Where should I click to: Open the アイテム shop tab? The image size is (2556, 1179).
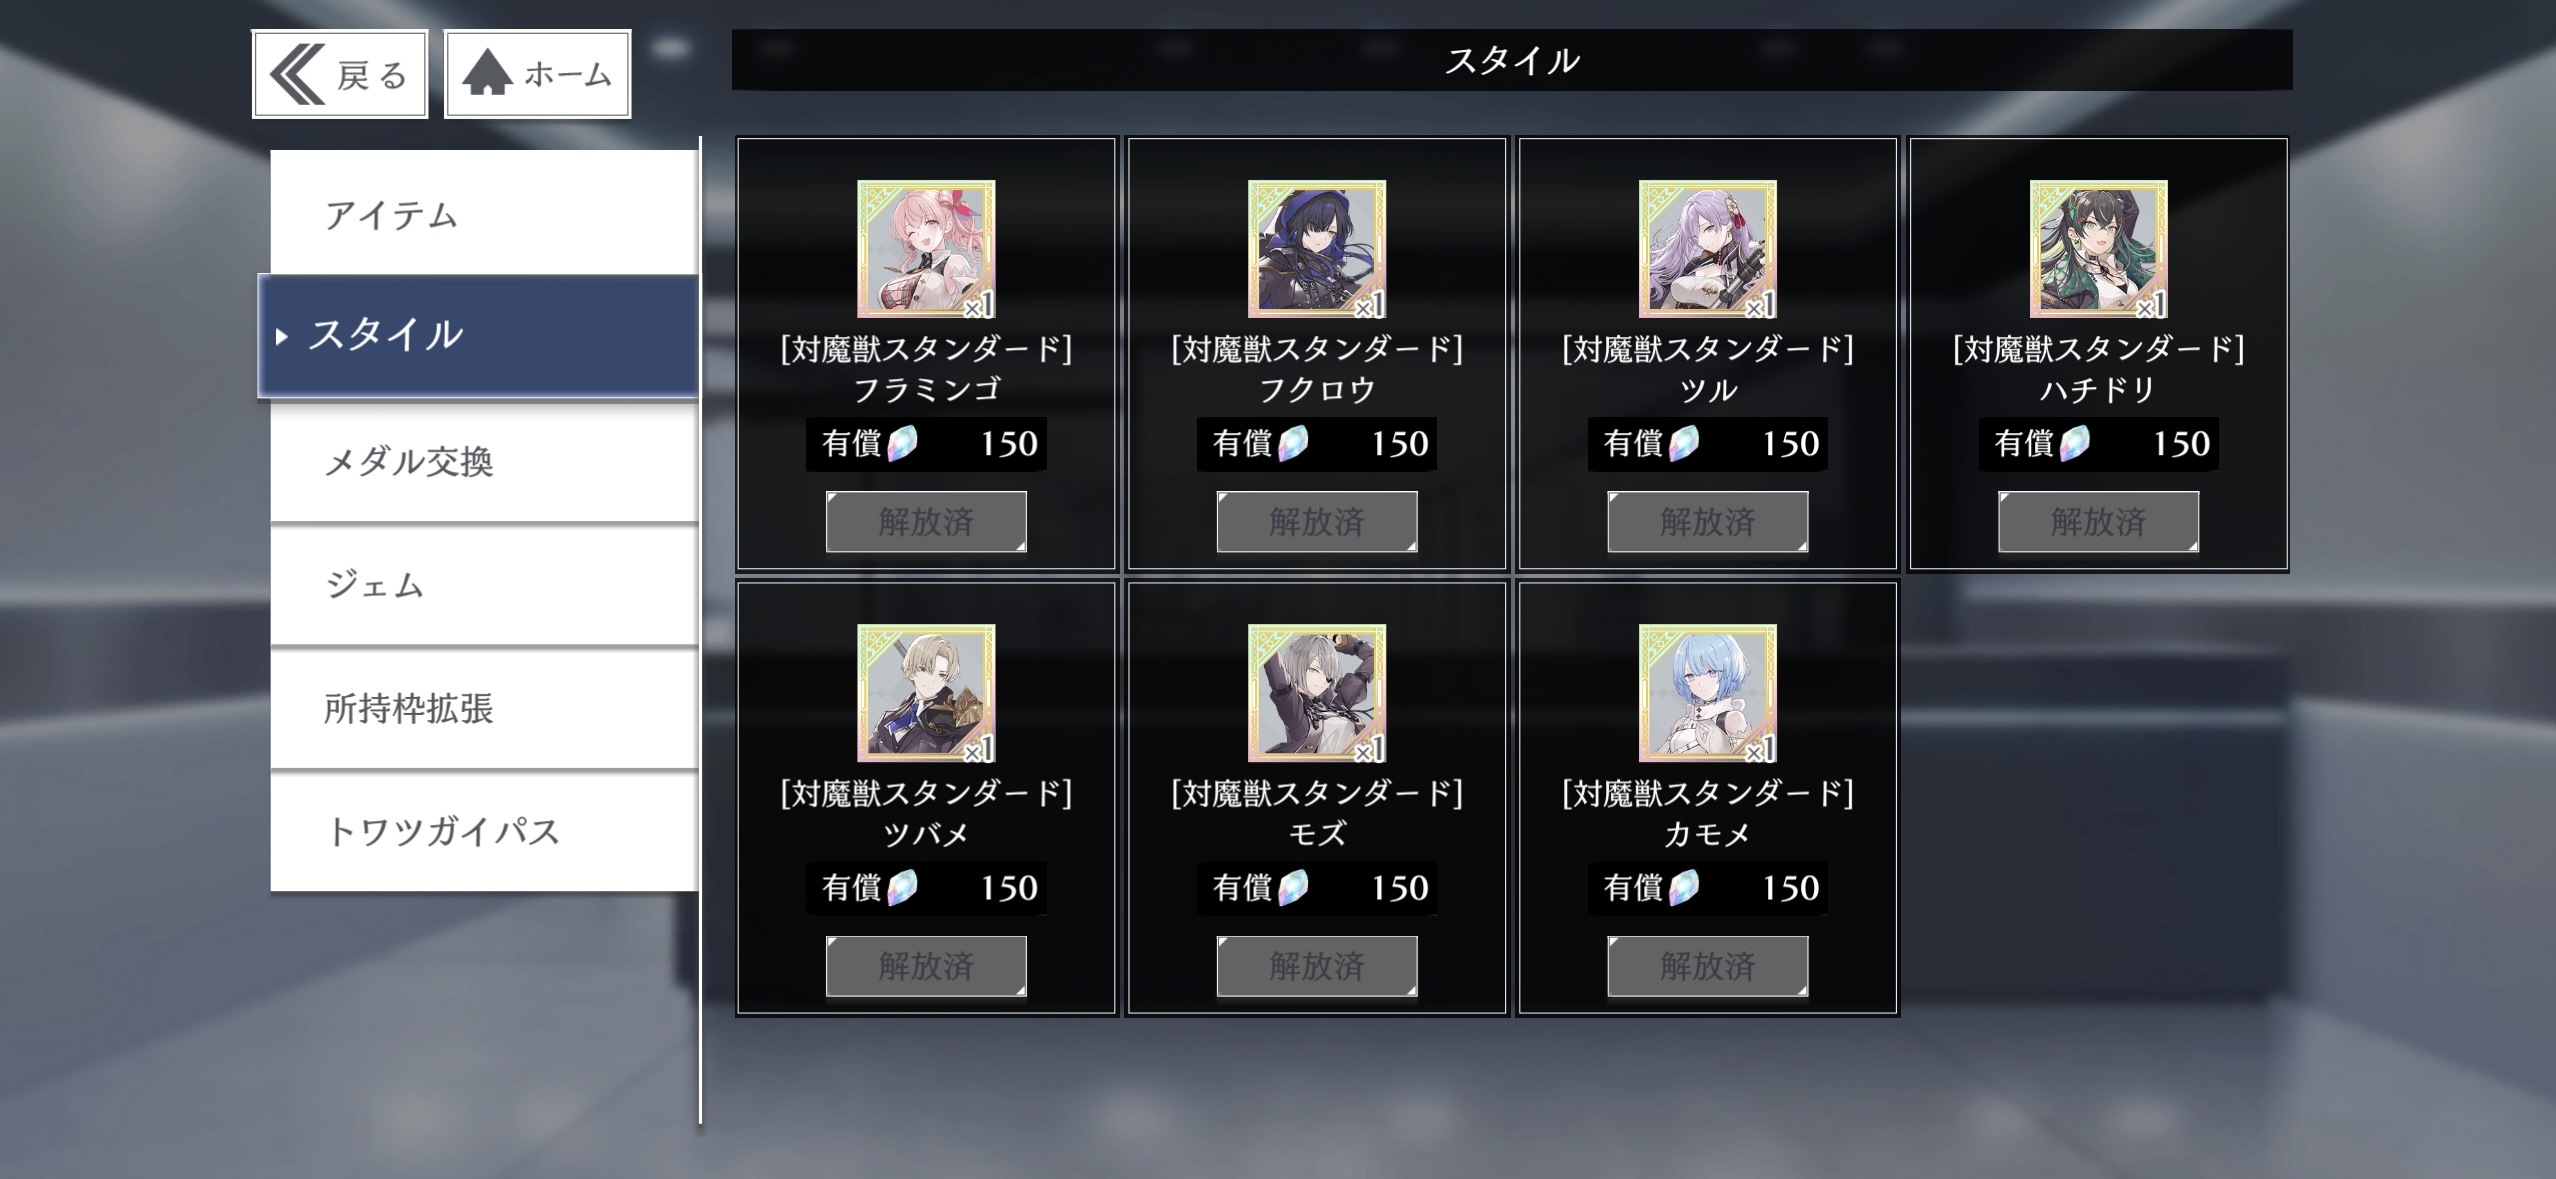pyautogui.click(x=484, y=213)
